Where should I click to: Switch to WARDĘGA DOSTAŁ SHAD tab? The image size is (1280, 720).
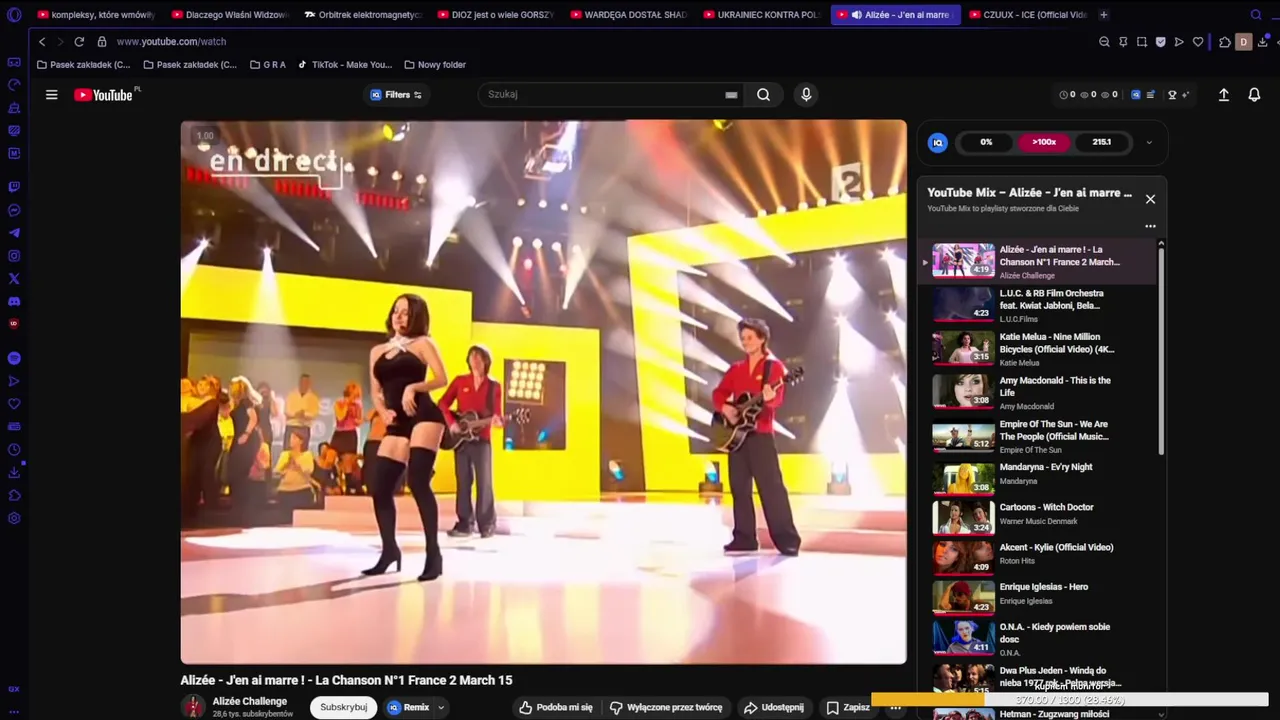[x=629, y=15]
